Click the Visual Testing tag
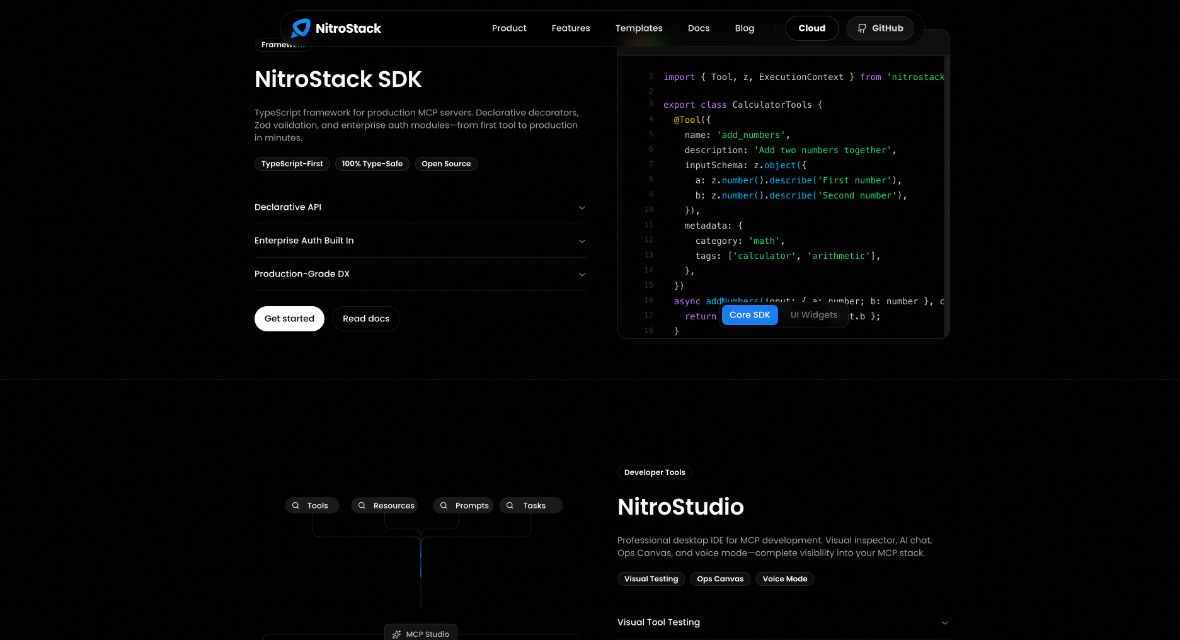The image size is (1180, 640). 651,579
